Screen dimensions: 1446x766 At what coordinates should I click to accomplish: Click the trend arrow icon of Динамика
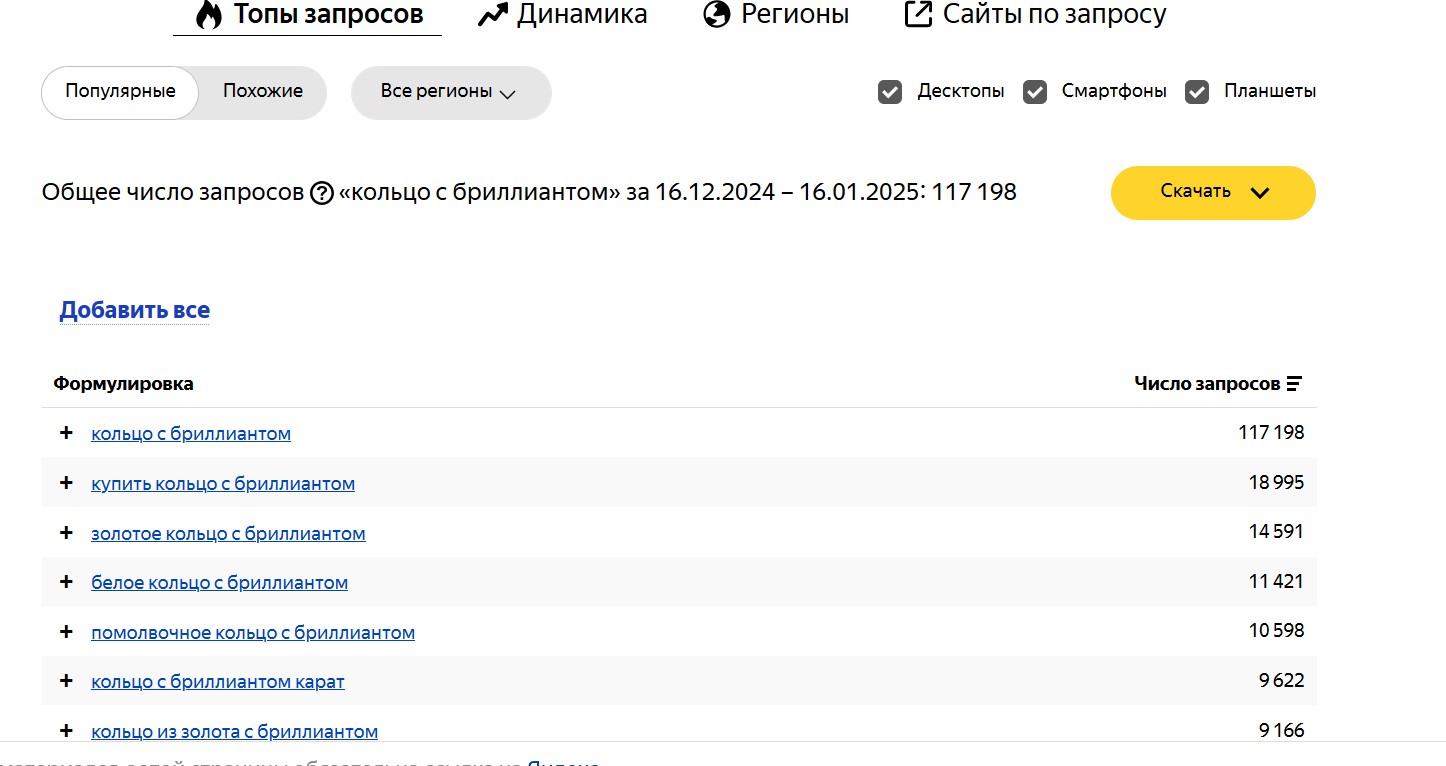tap(493, 15)
